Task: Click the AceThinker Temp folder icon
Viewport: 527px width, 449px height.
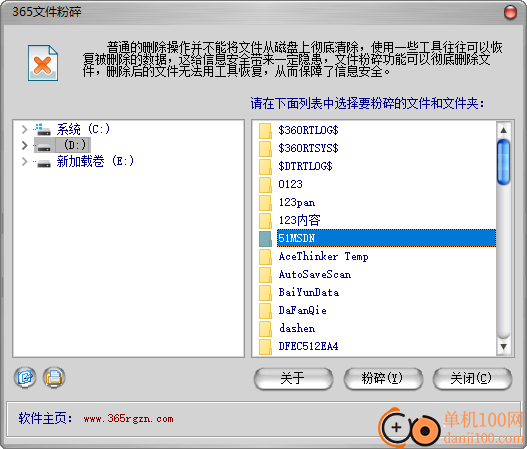Action: coord(266,256)
